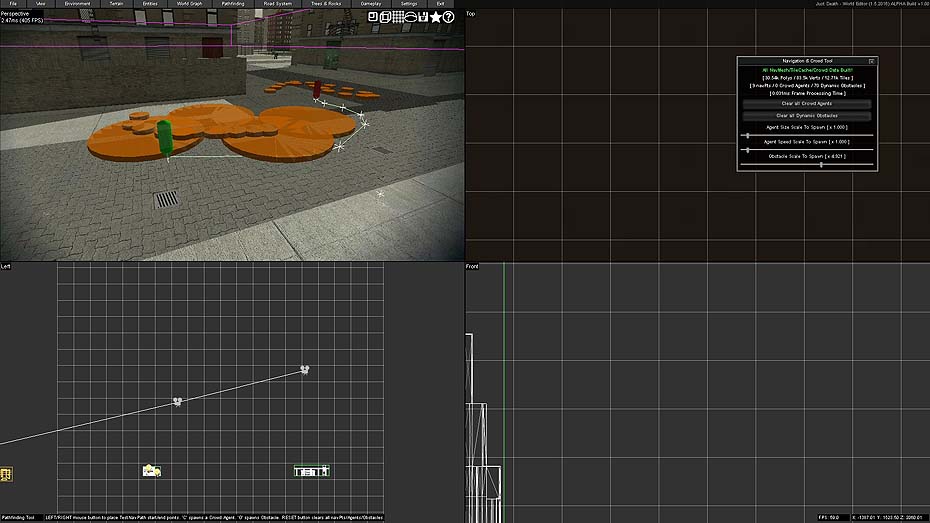Open the Road System menu
The image size is (930, 523).
point(278,4)
